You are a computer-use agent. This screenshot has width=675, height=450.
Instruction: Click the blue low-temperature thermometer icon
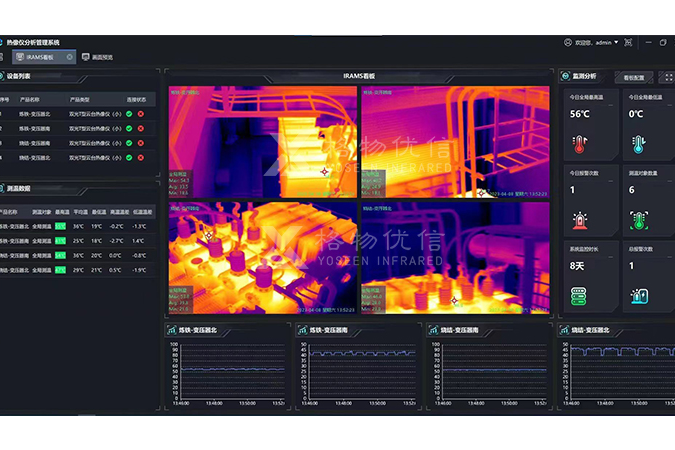point(637,144)
